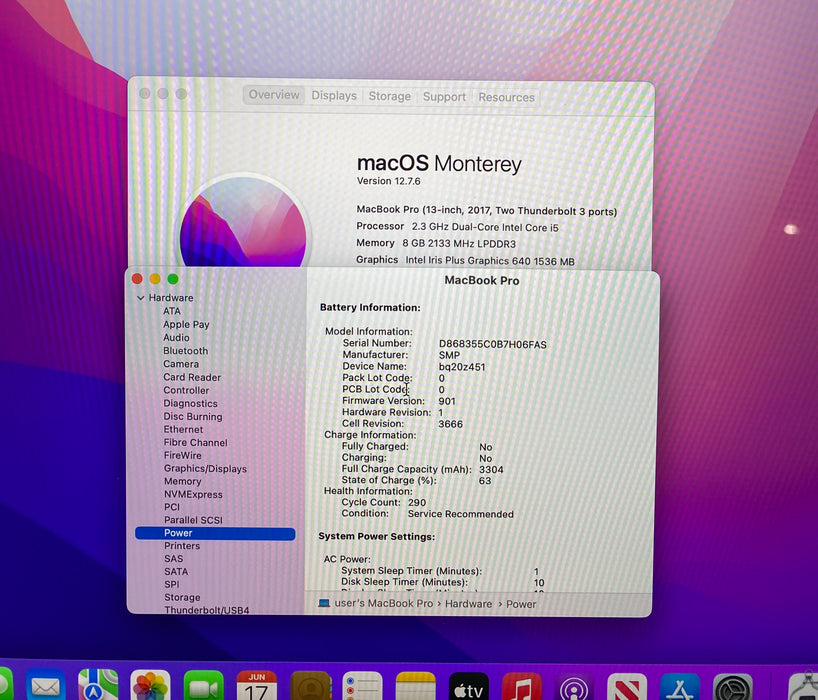Launch FaceTime from the Dock

click(203, 685)
